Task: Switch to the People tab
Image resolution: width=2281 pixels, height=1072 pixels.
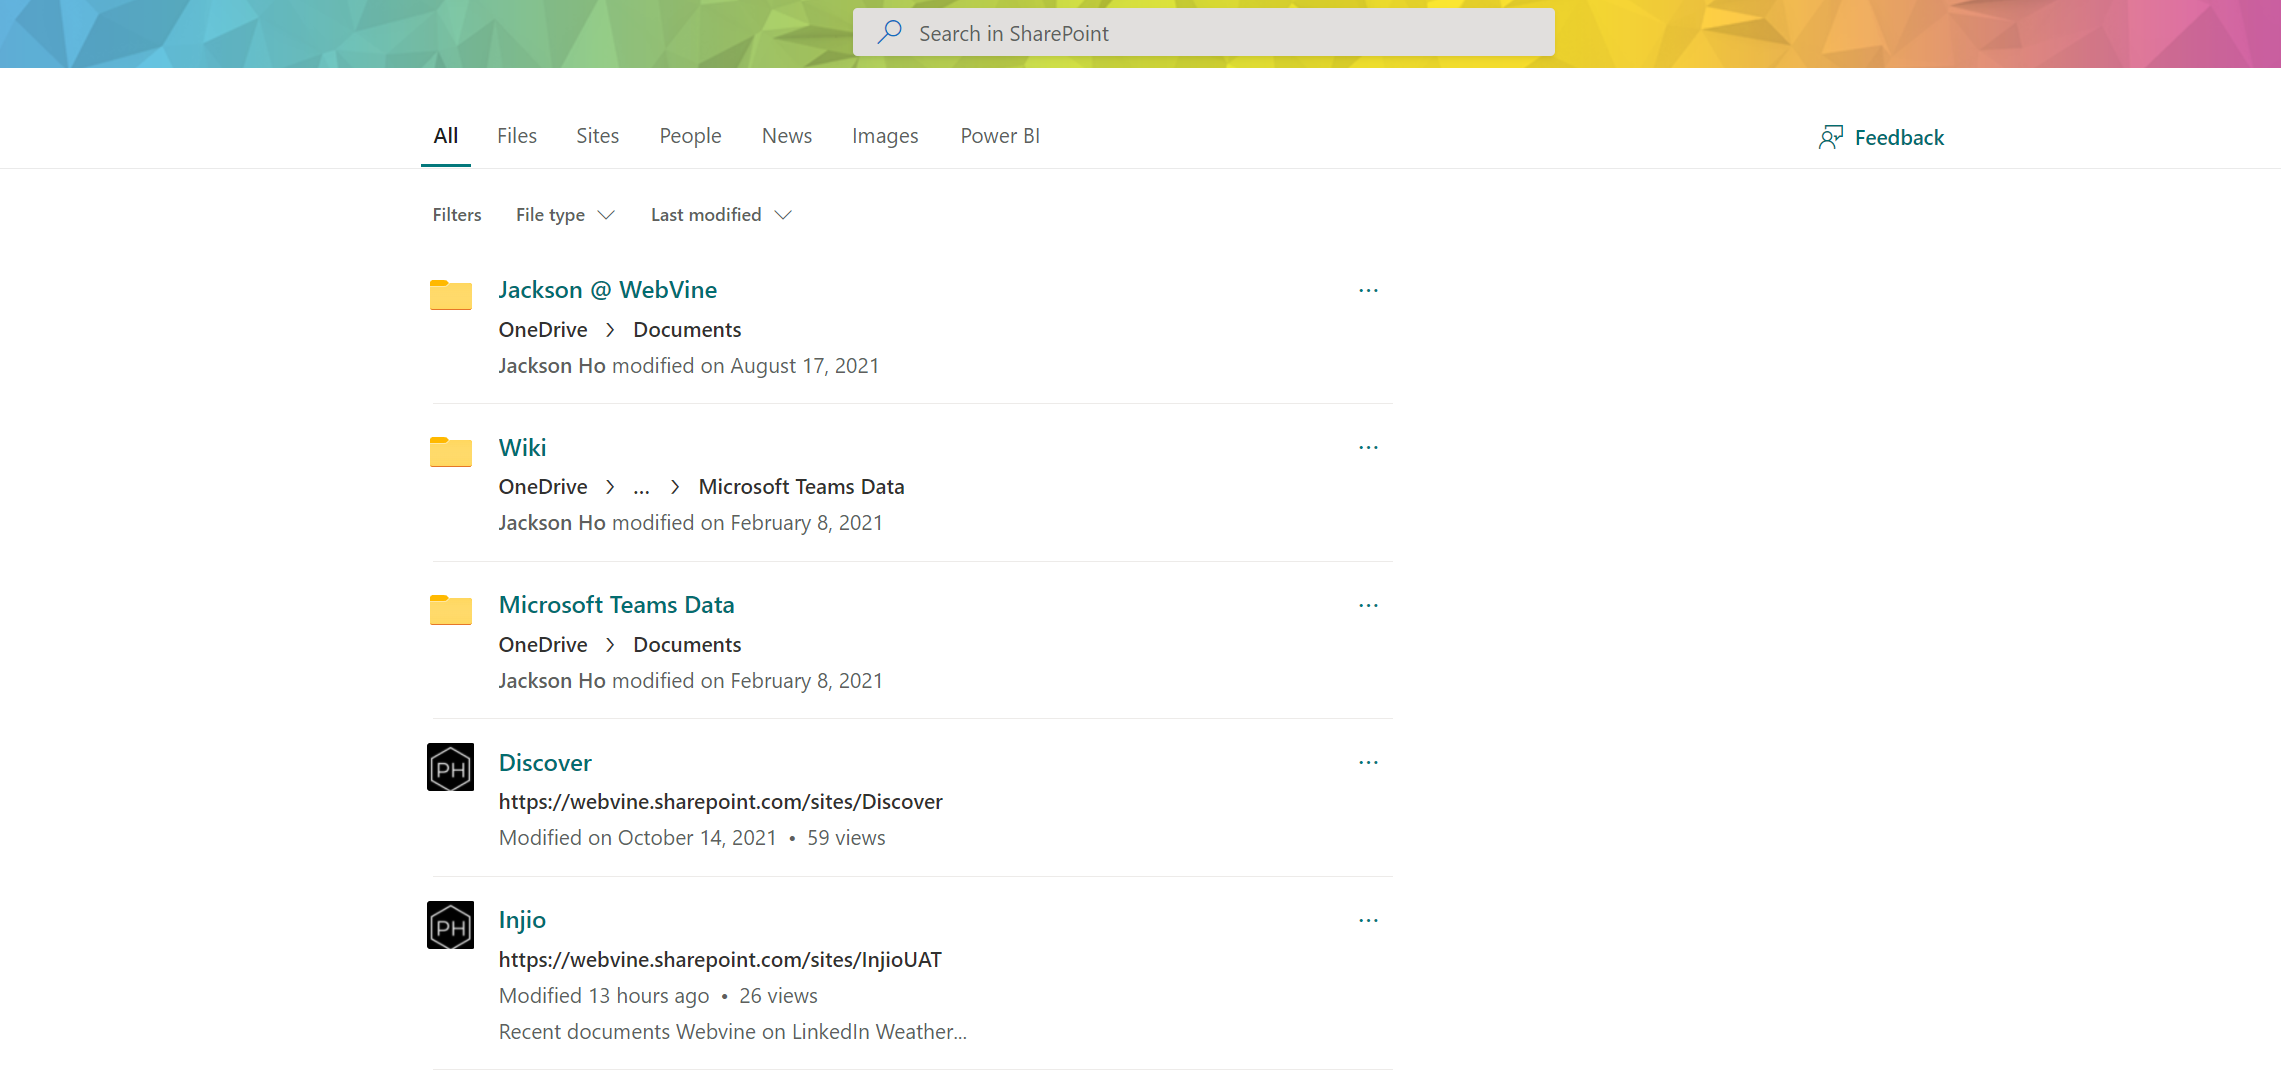Action: [690, 136]
